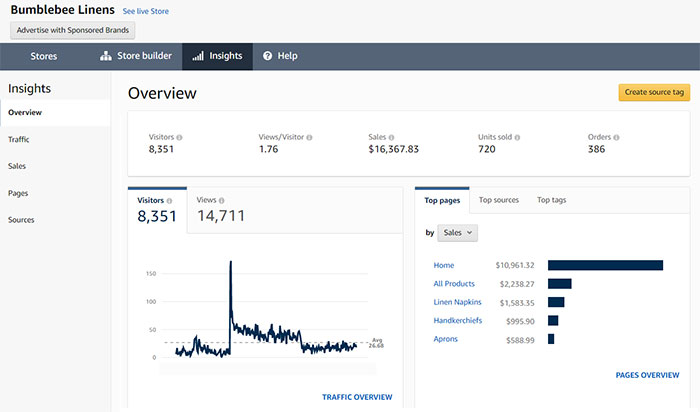Screen dimensions: 700x412
Task: Switch to the Visitors chart tab
Action: click(x=157, y=210)
